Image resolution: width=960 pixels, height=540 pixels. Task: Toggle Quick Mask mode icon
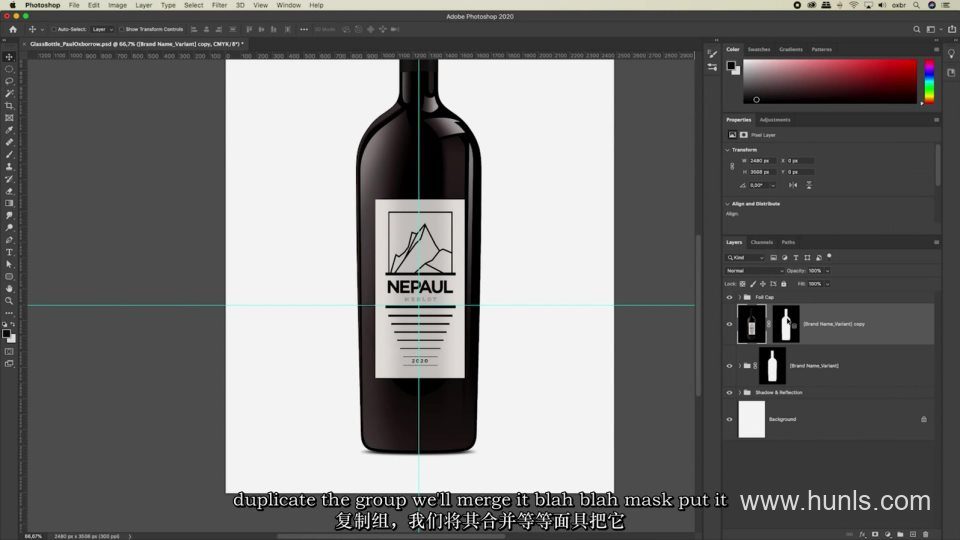point(9,351)
